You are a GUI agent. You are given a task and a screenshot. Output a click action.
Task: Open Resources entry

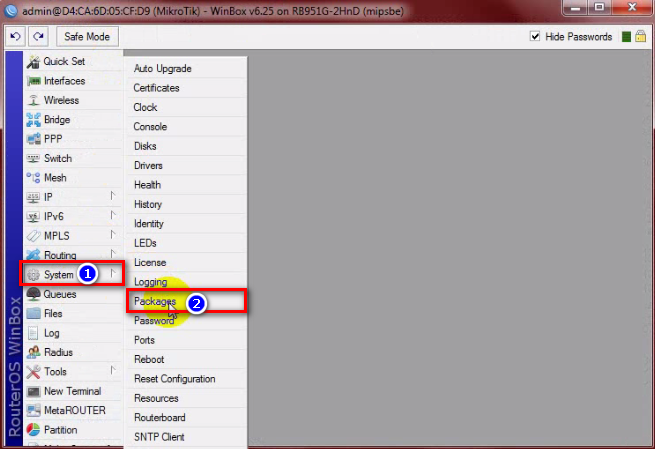pos(187,398)
